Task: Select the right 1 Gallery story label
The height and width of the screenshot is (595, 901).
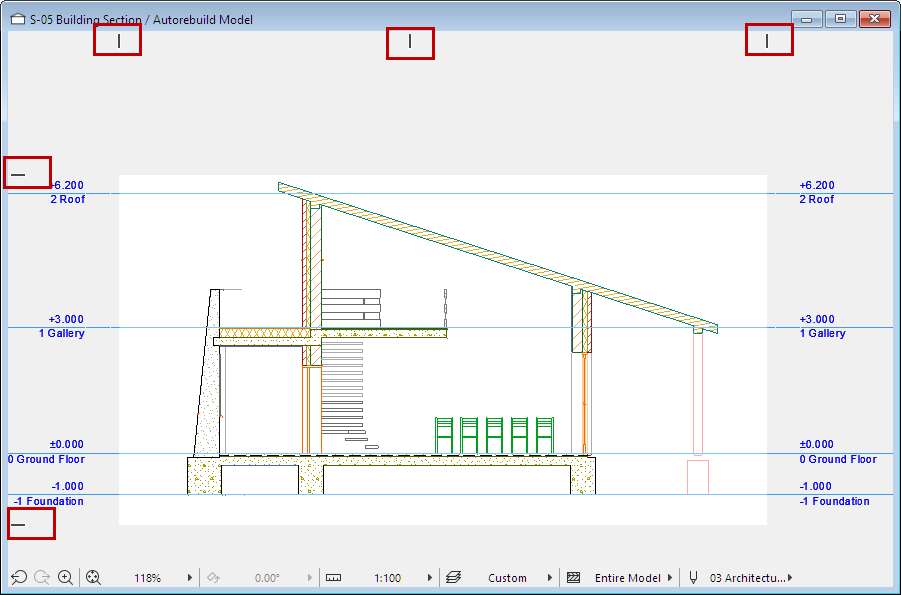Action: pos(822,333)
